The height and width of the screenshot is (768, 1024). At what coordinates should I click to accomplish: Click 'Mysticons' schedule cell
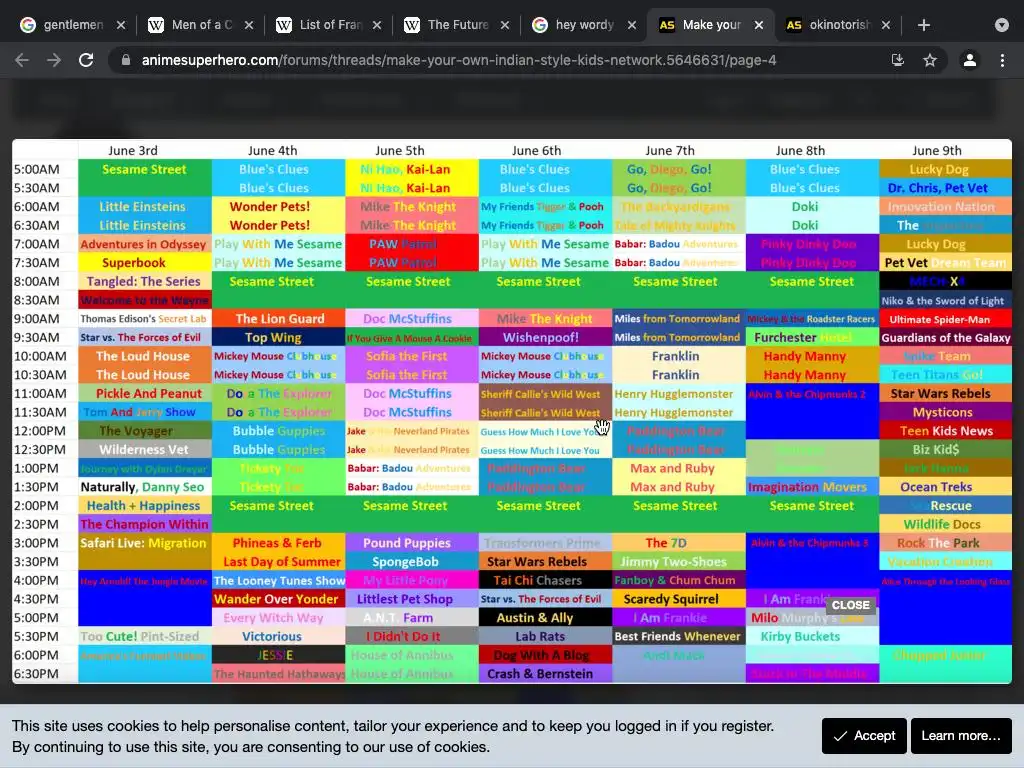(x=946, y=413)
